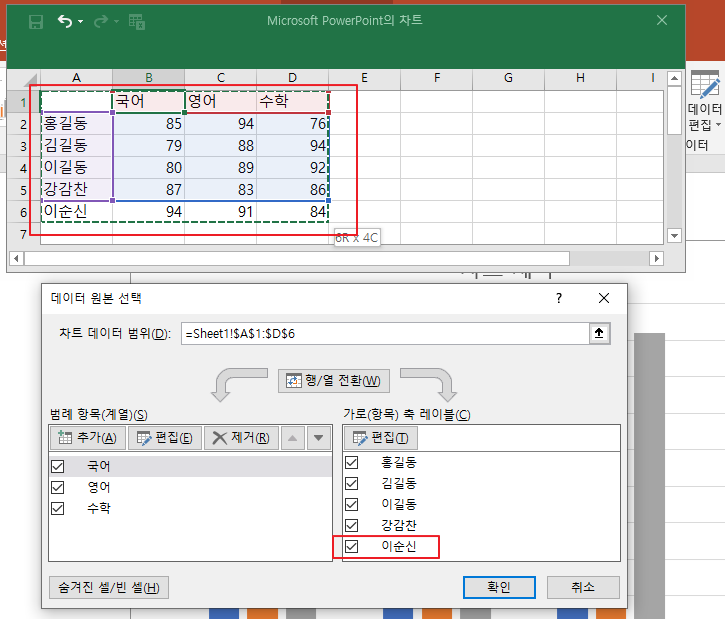Image resolution: width=725 pixels, height=619 pixels.
Task: Uncheck the 영어 series checkbox
Action: (x=58, y=487)
